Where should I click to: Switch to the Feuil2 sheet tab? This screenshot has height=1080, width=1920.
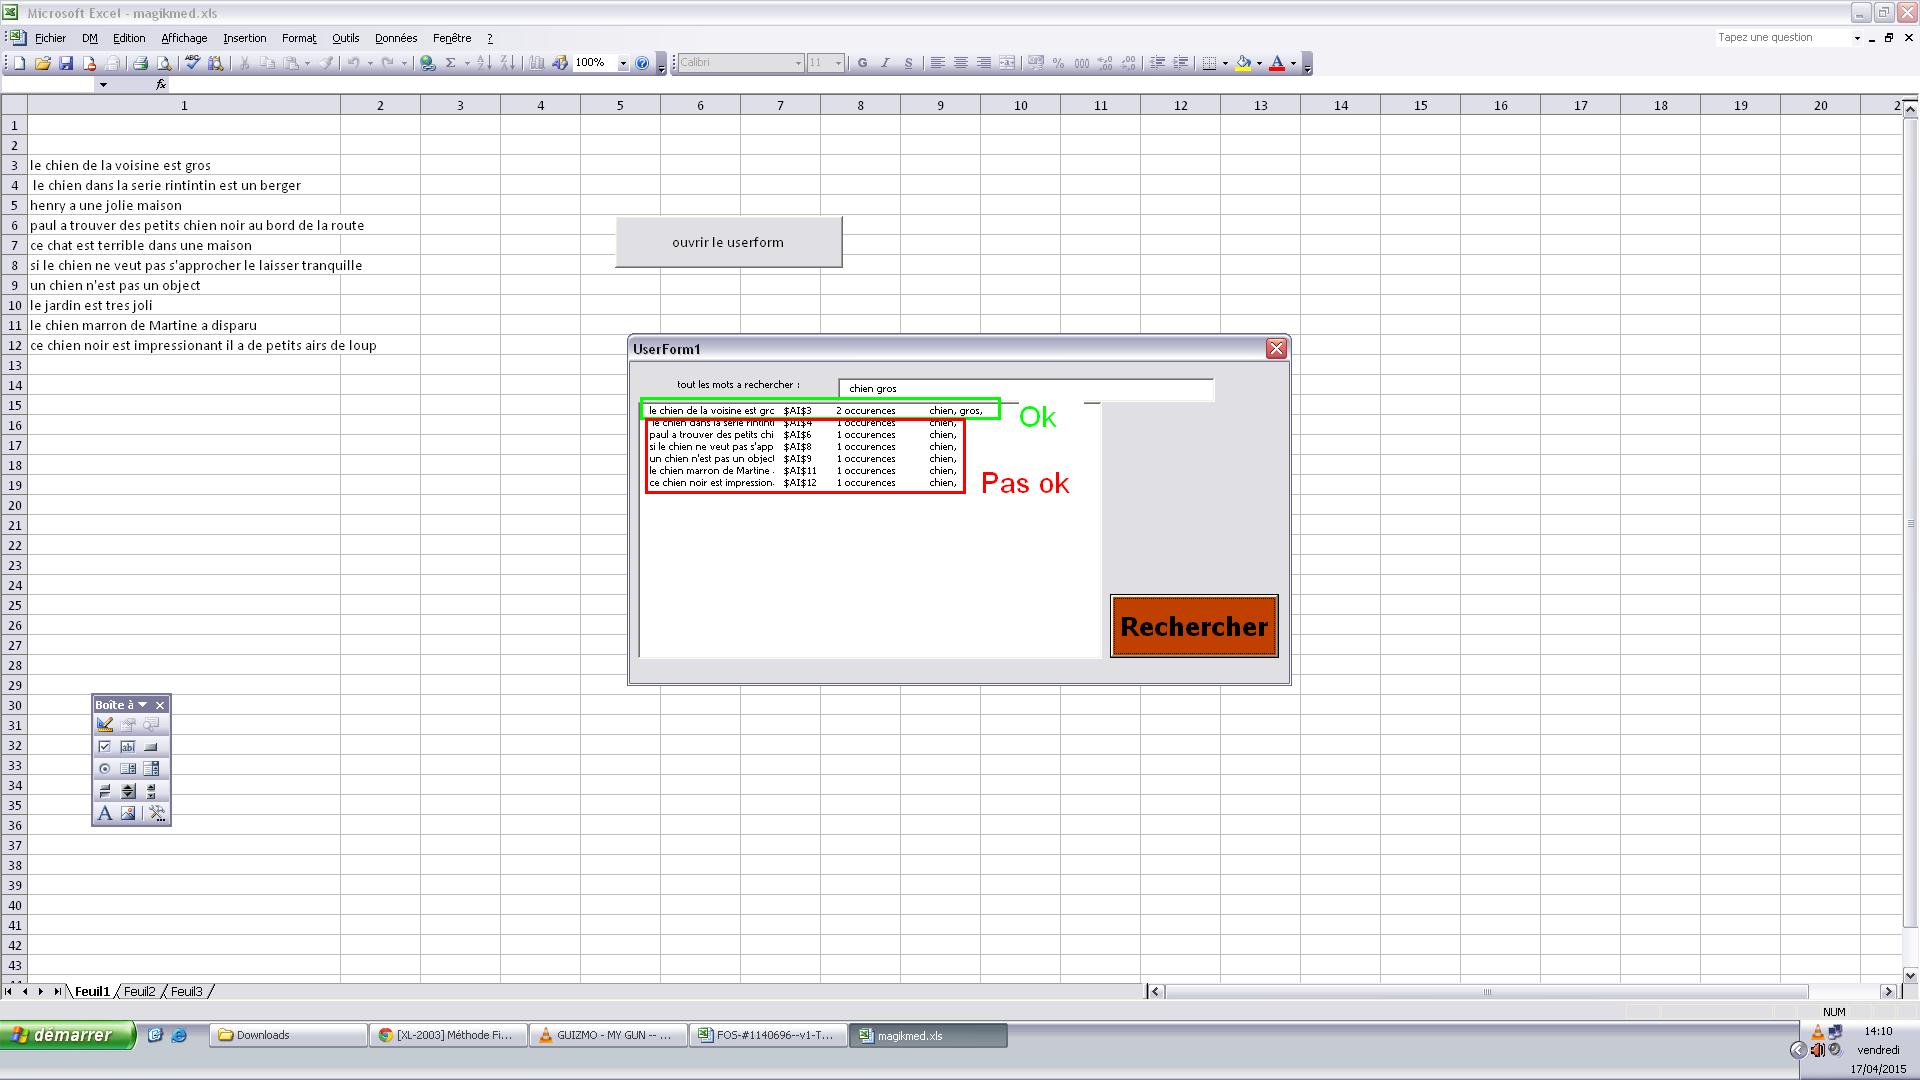point(140,992)
